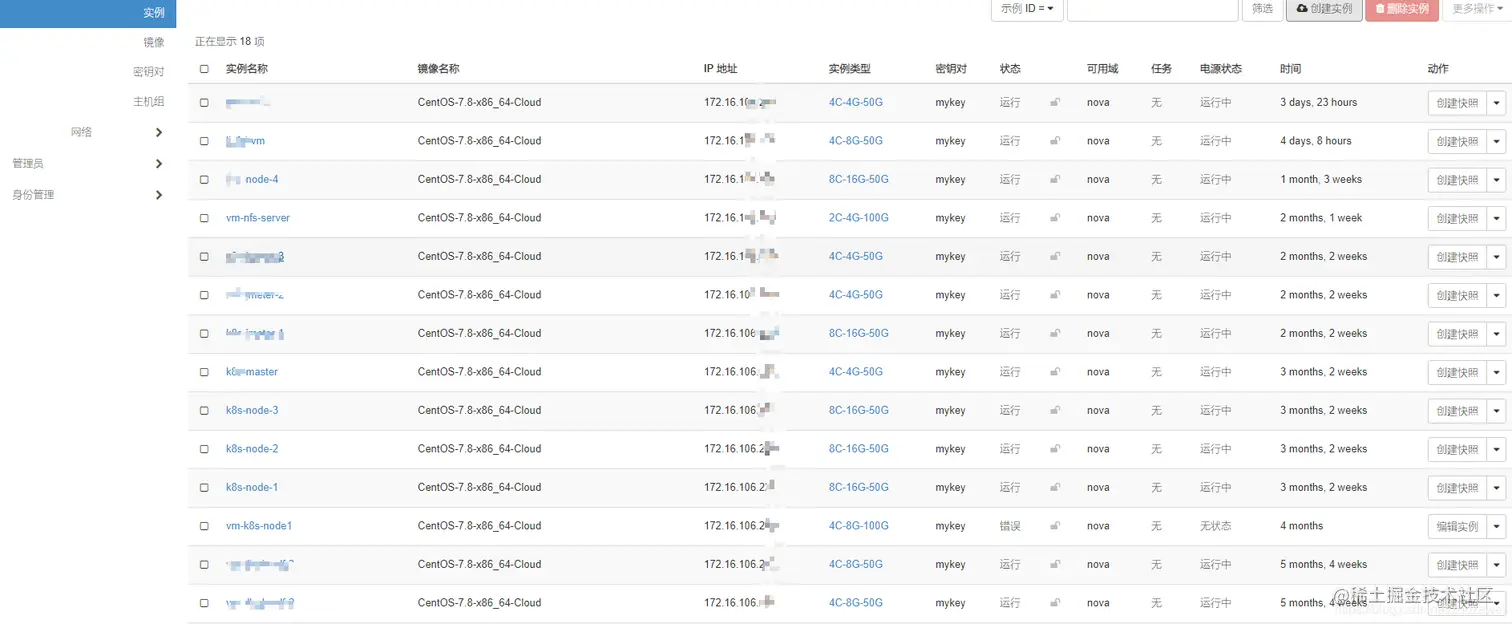The image size is (1512, 624).
Task: Expand the 网络 sidebar section
Action: (158, 132)
